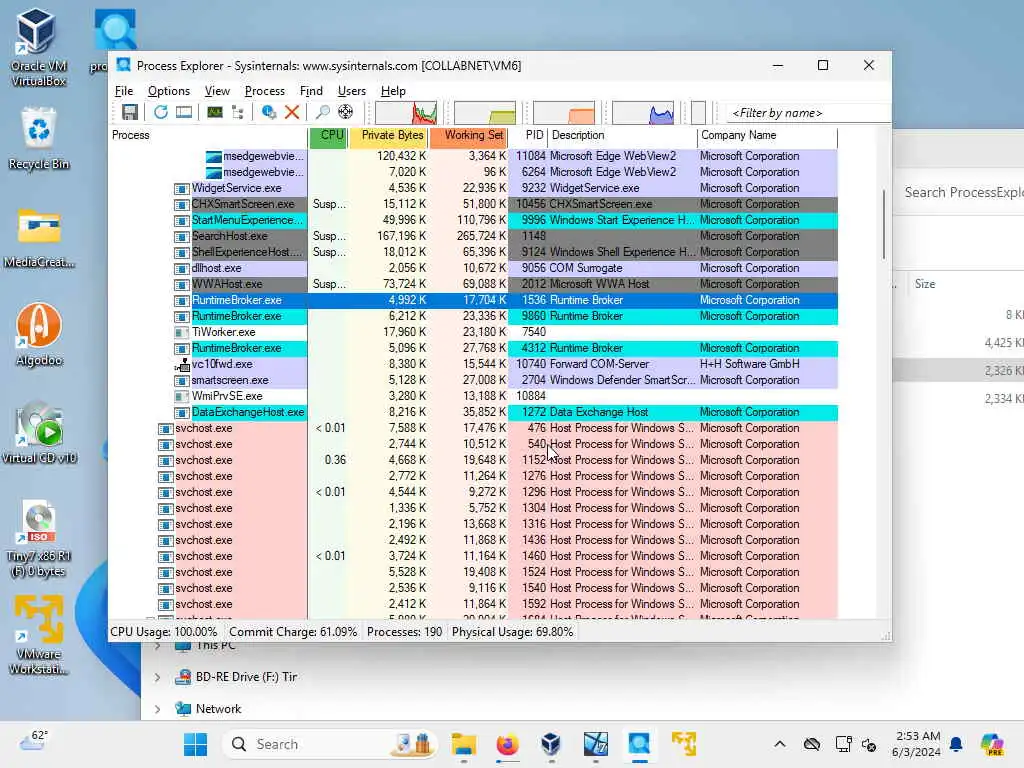Select the WidgetService.exe process row
The height and width of the screenshot is (768, 1024).
[473, 188]
